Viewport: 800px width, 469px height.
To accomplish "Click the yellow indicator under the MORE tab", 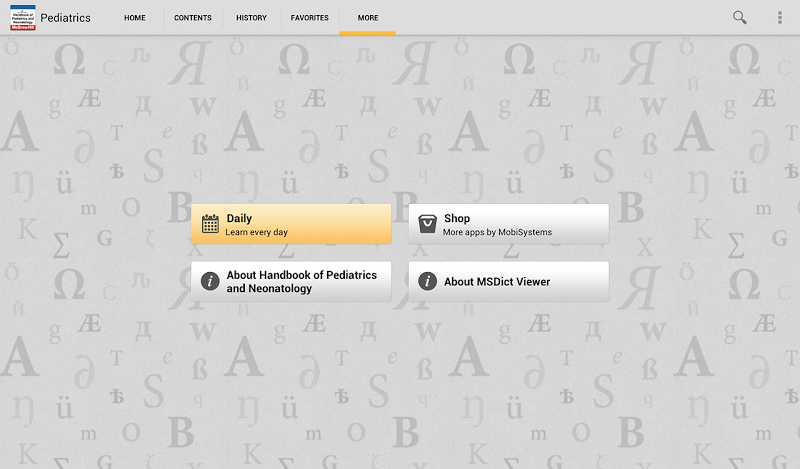I will point(368,33).
